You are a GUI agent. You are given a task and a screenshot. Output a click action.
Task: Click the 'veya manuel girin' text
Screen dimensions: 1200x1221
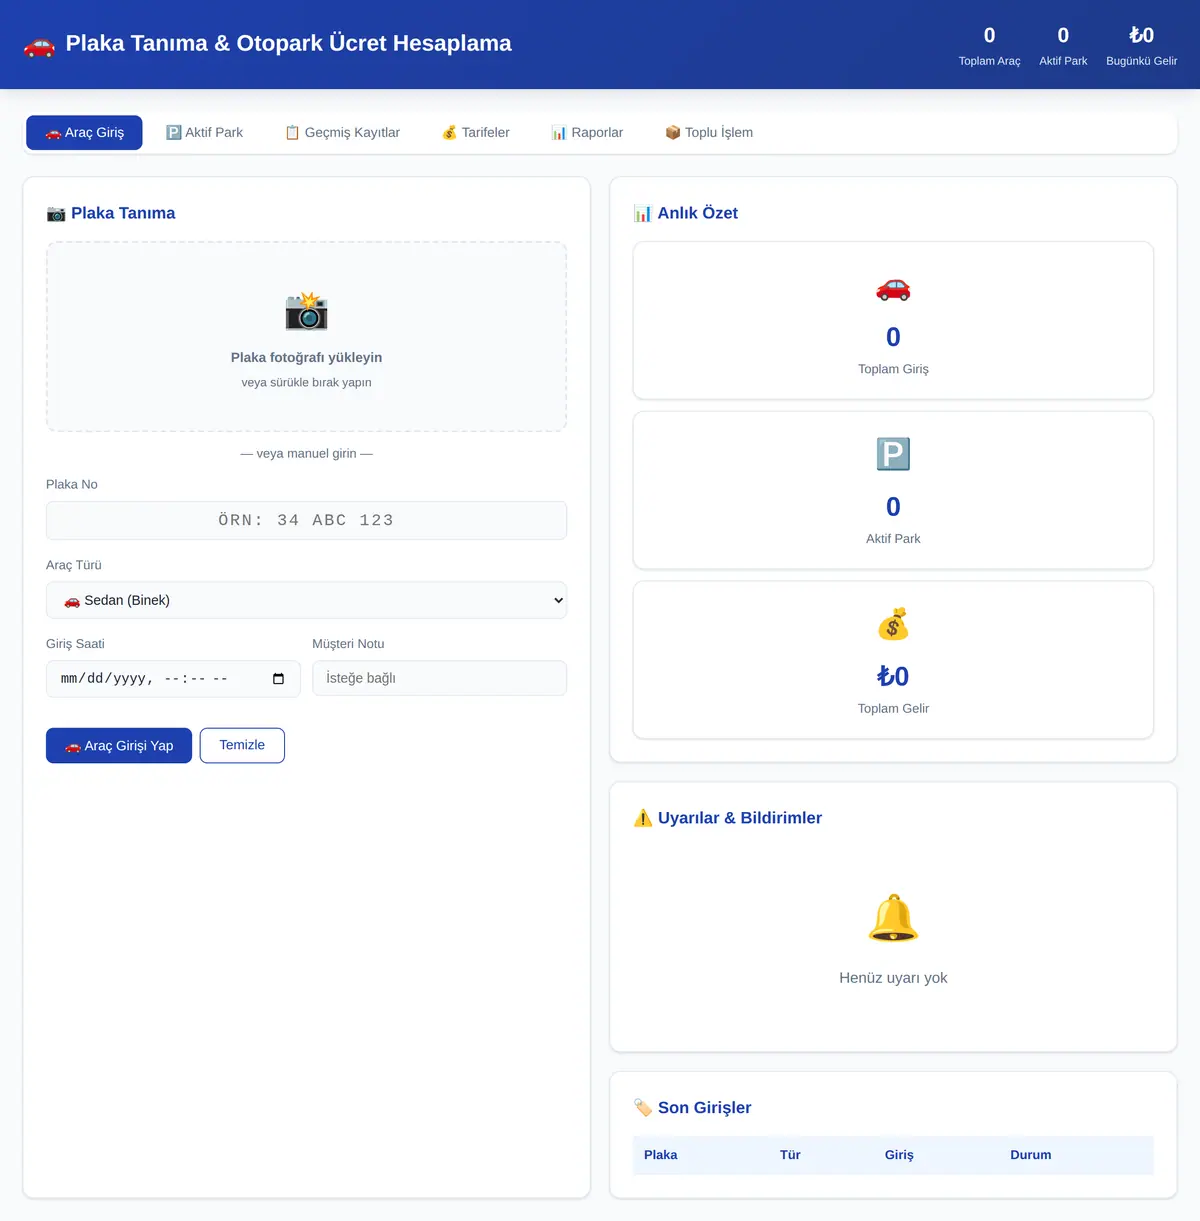[x=306, y=454]
